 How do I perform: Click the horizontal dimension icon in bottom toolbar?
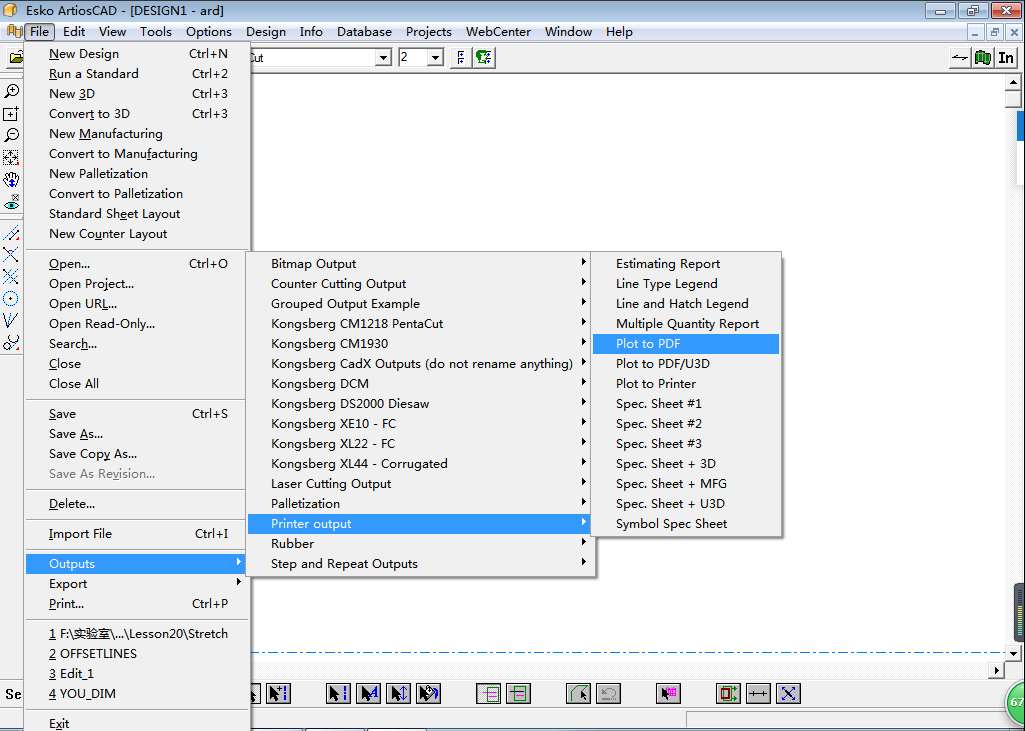click(x=758, y=693)
